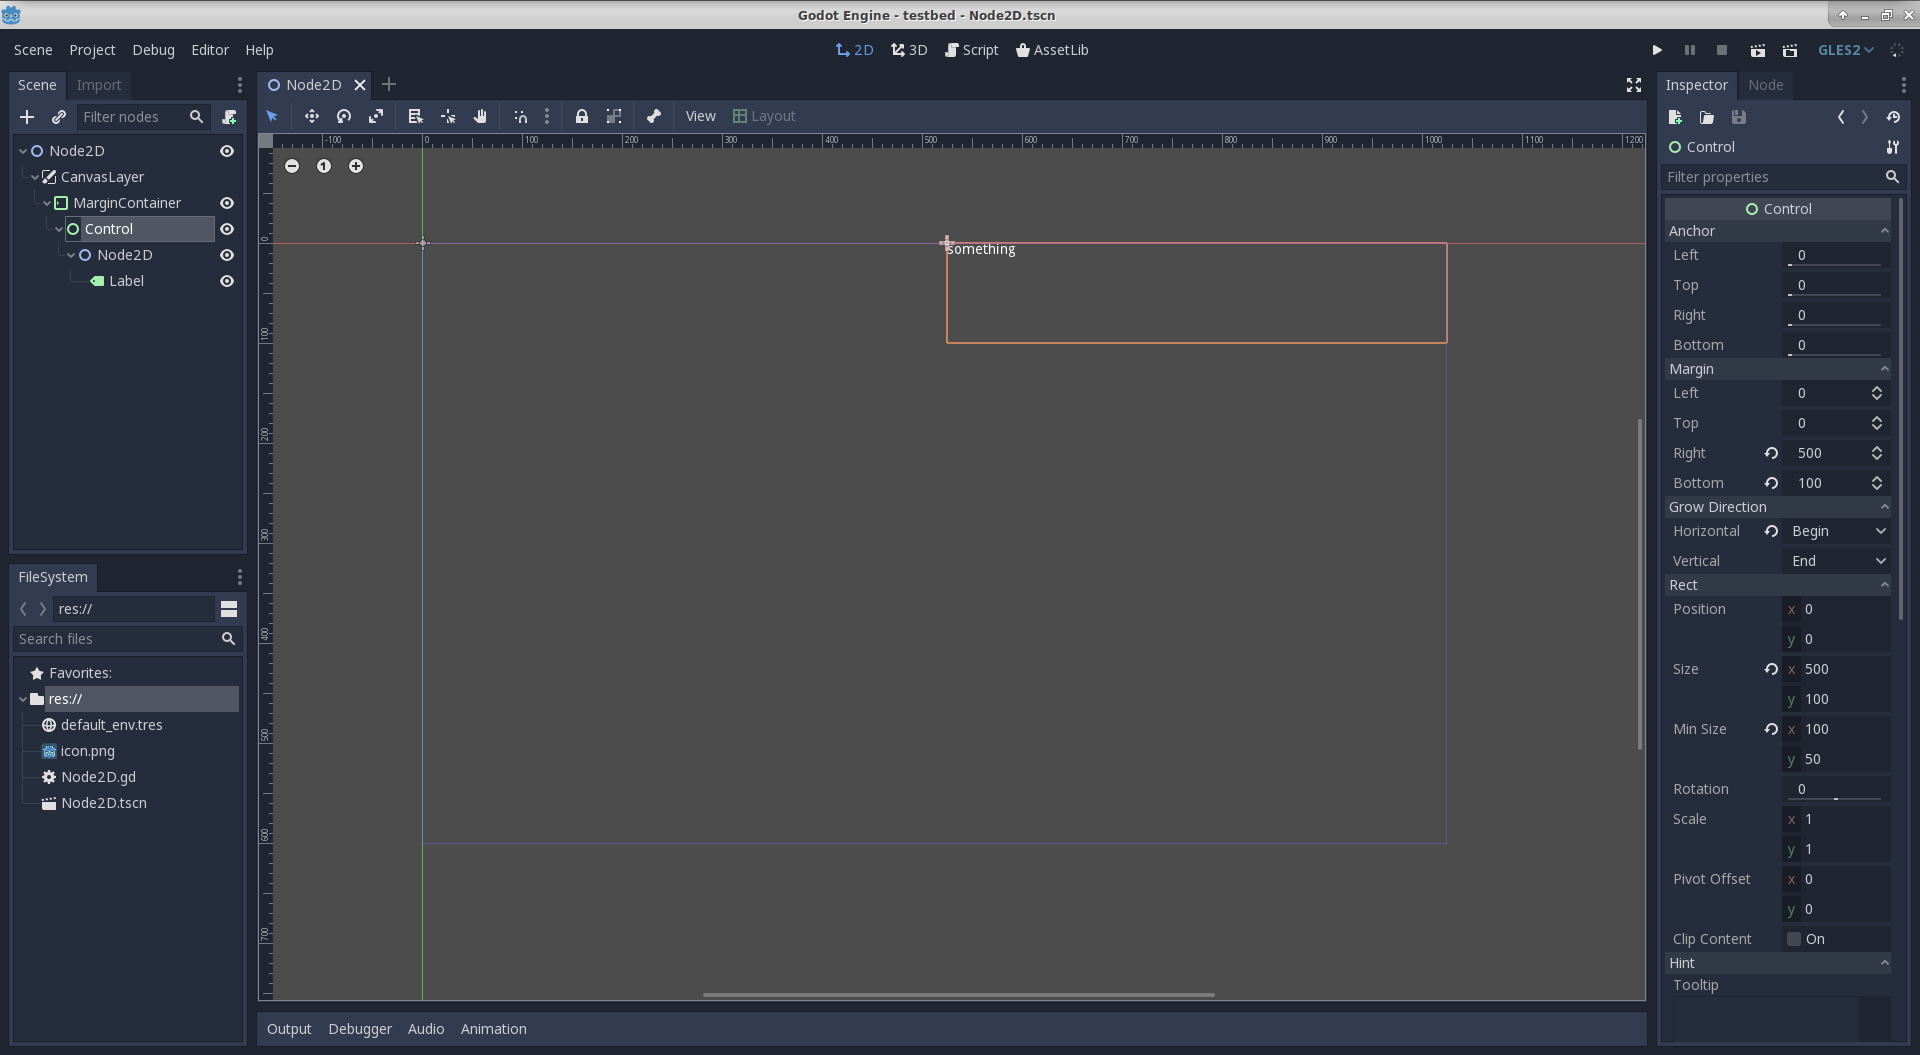
Task: Enable the Clip Content checkbox
Action: (1793, 938)
